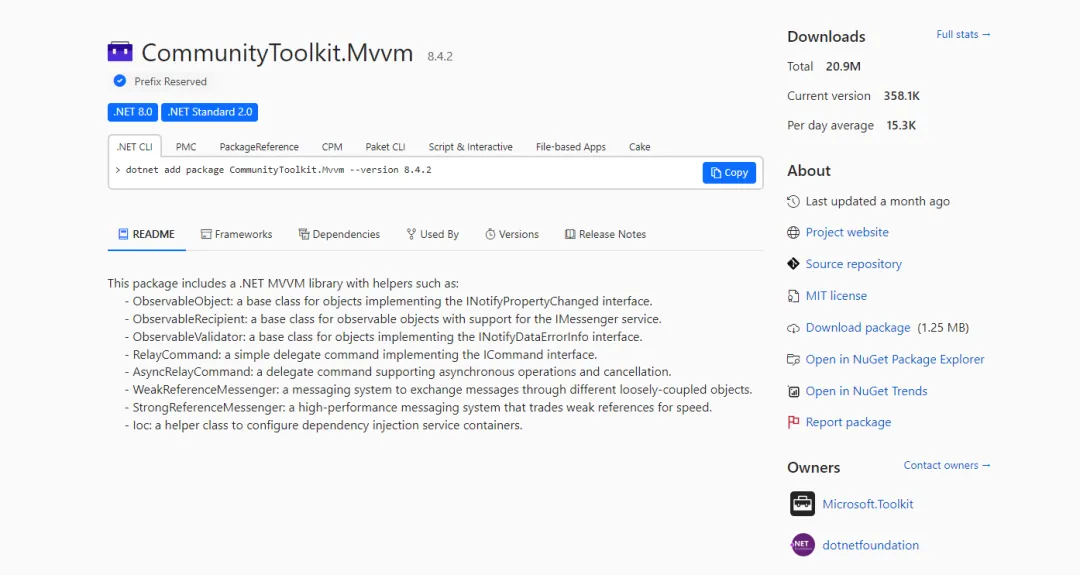Switch to the PackageReference tab

[x=259, y=147]
